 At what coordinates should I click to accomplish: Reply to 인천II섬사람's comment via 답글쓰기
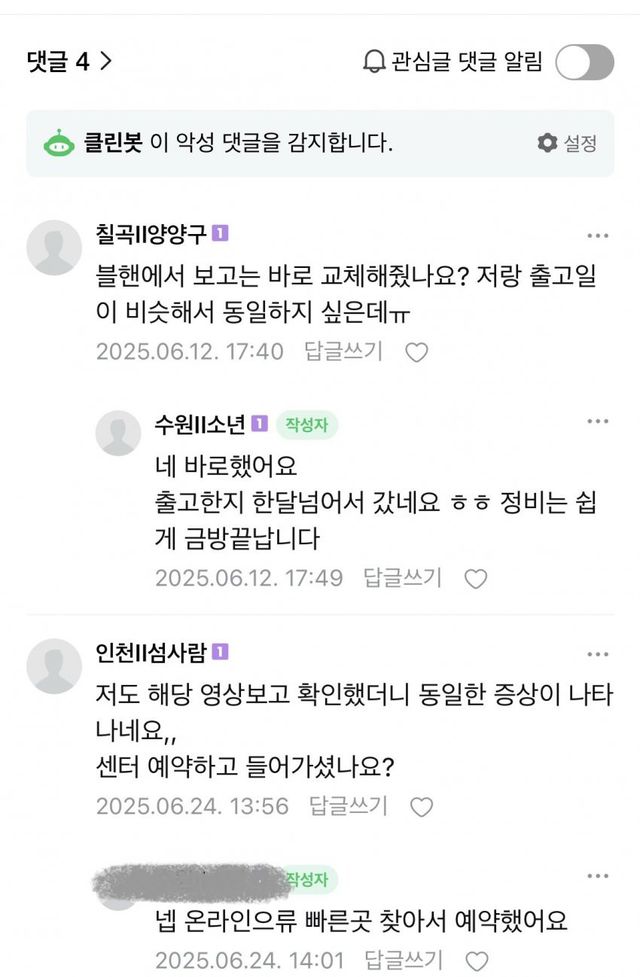tap(347, 806)
